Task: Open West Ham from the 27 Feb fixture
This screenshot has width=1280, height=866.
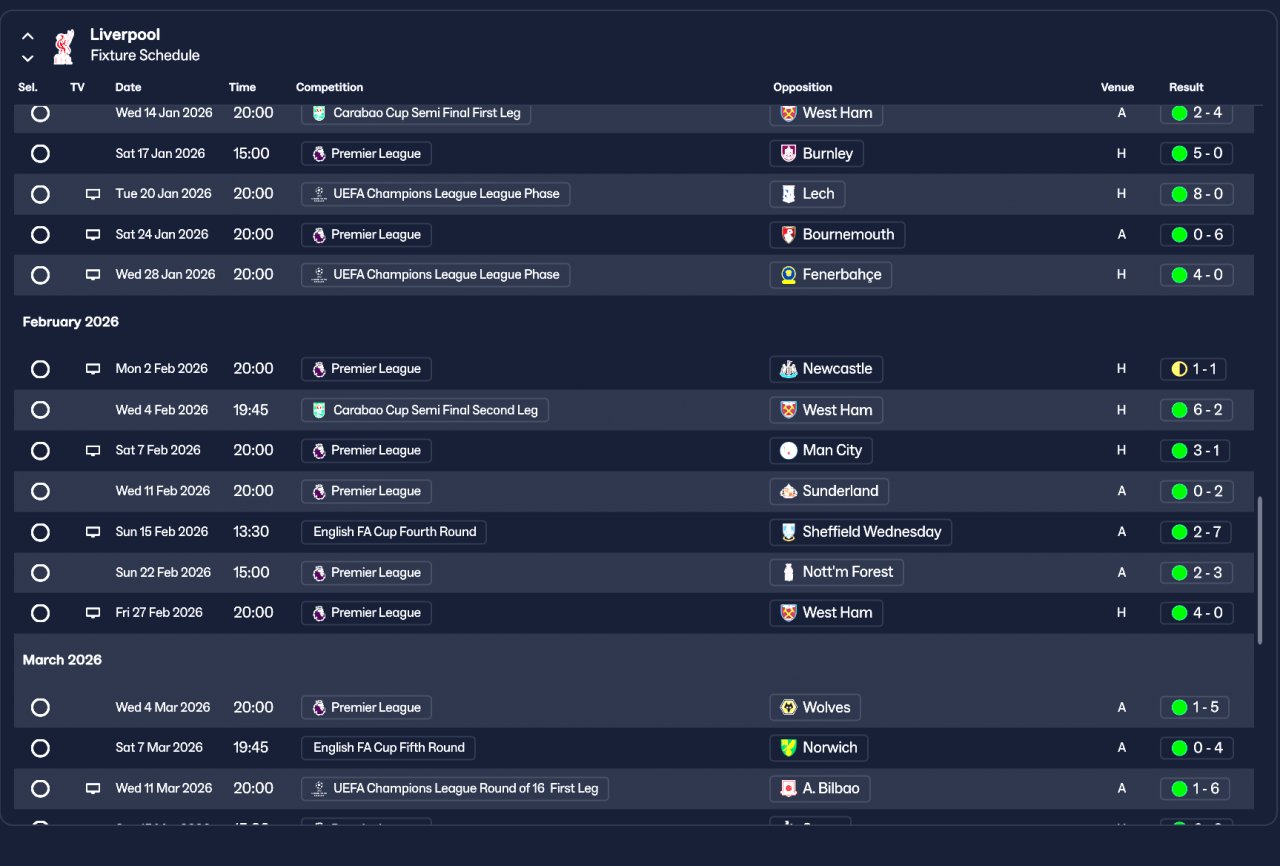Action: coord(826,613)
